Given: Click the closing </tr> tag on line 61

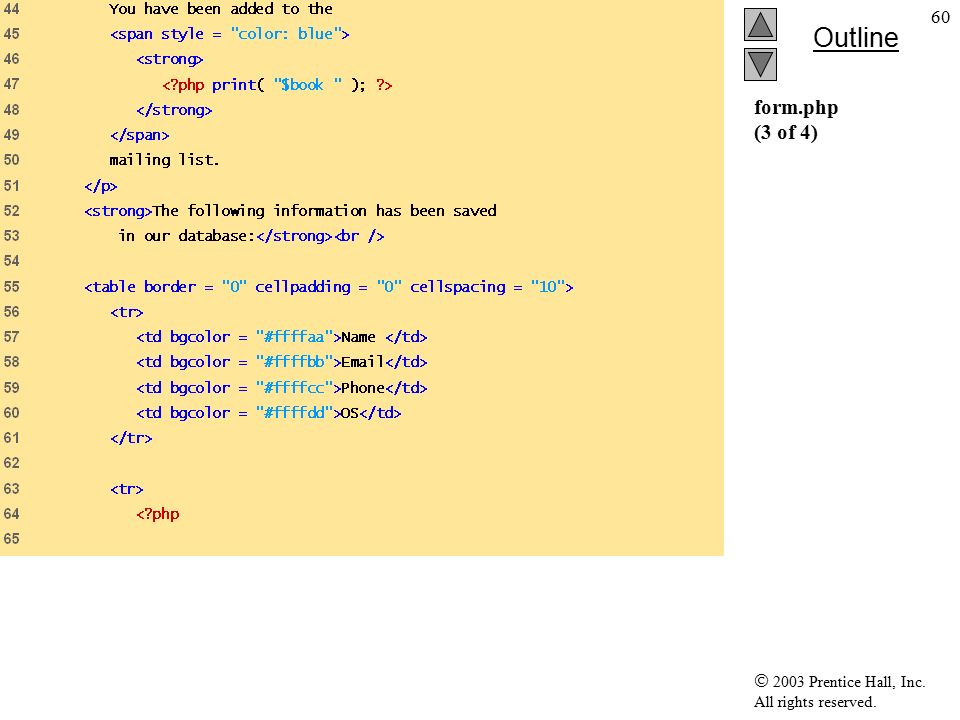Looking at the screenshot, I should coord(131,438).
